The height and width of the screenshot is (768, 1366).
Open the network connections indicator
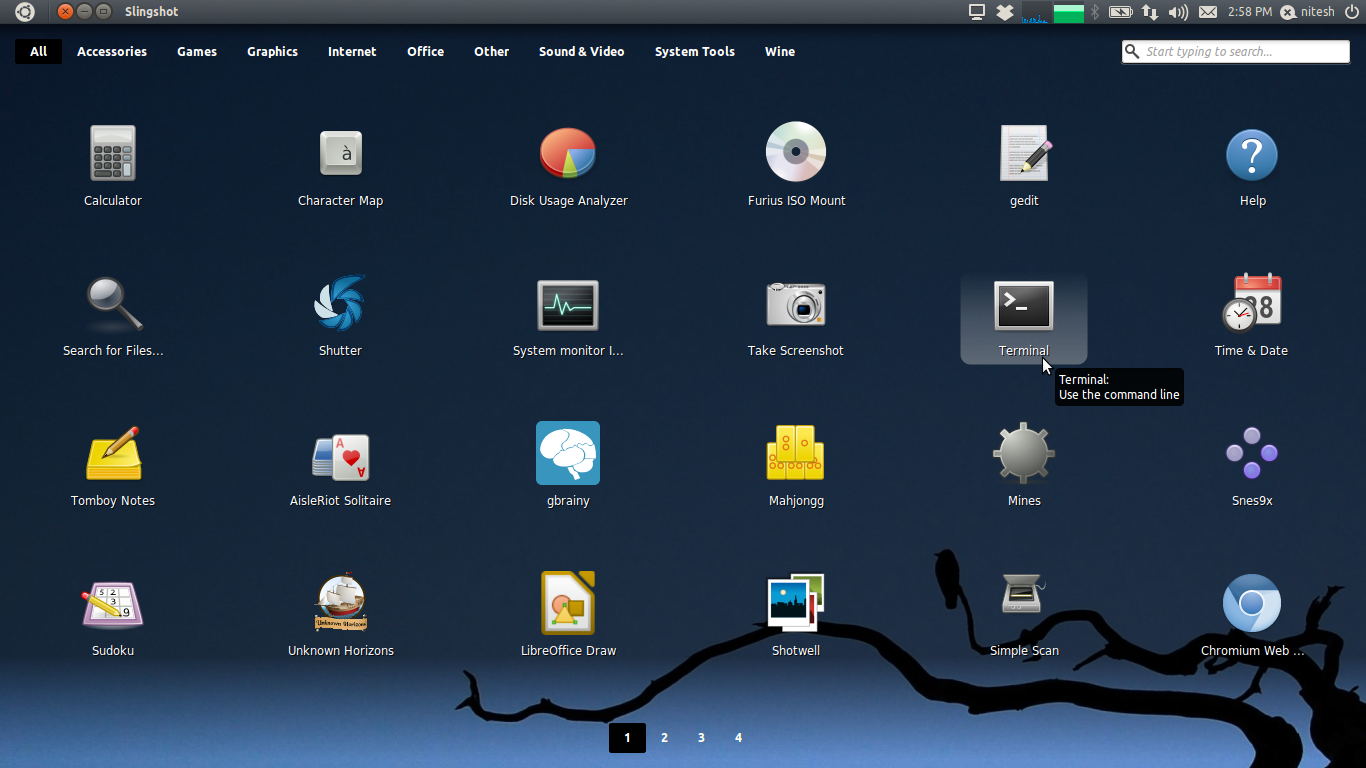1150,12
